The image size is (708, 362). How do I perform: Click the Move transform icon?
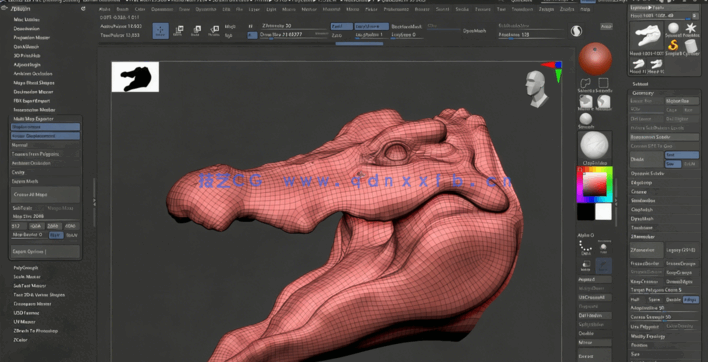pos(179,31)
